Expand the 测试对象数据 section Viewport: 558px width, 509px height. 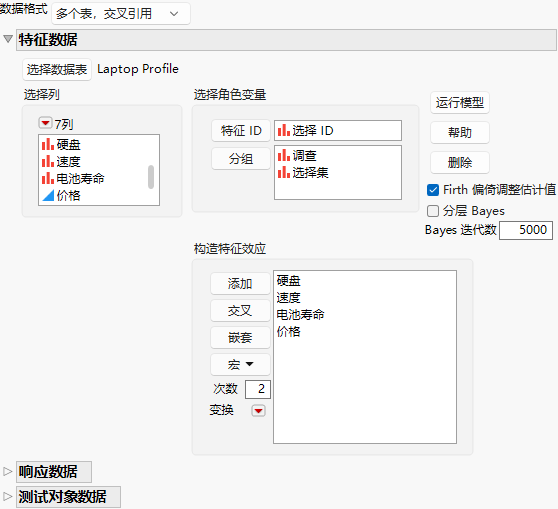tap(7, 496)
